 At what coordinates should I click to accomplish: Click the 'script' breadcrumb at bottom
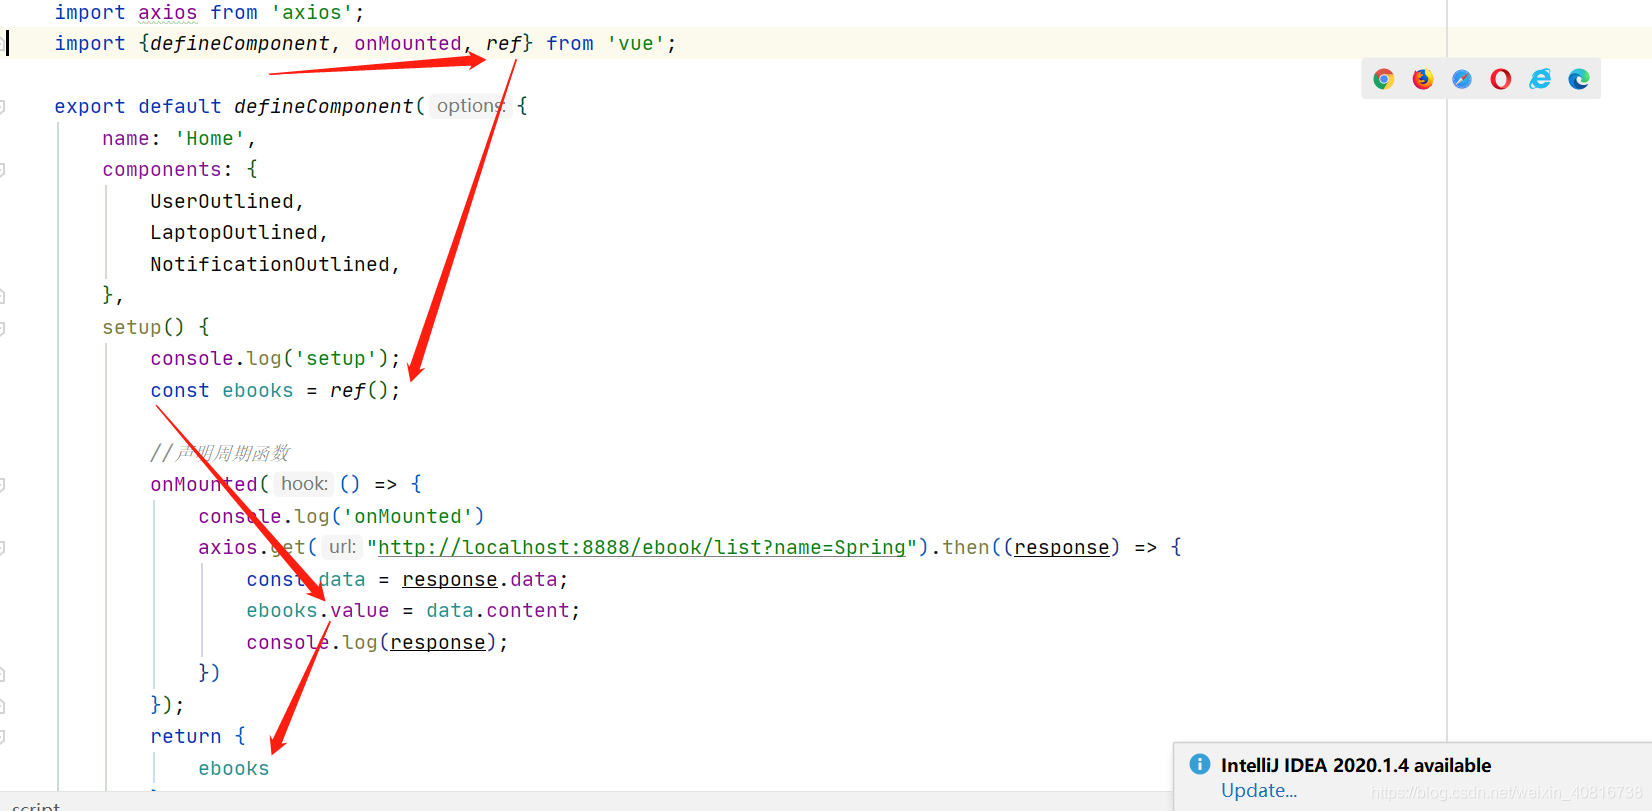pyautogui.click(x=36, y=806)
